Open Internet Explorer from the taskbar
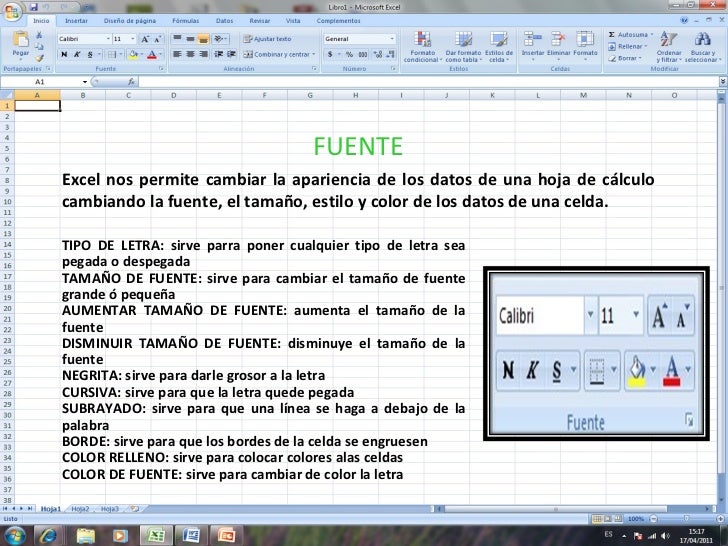The height and width of the screenshot is (546, 728). pyautogui.click(x=48, y=535)
